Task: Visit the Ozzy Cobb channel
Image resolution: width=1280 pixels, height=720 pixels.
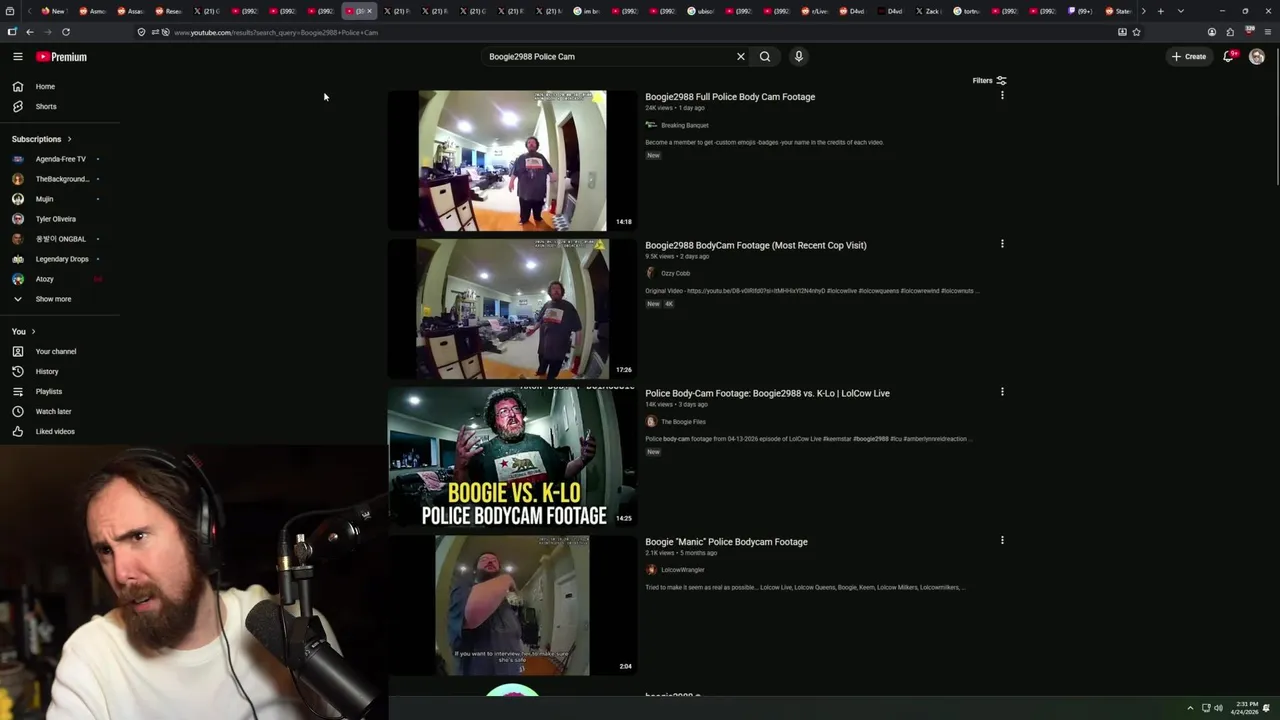Action: pos(675,273)
